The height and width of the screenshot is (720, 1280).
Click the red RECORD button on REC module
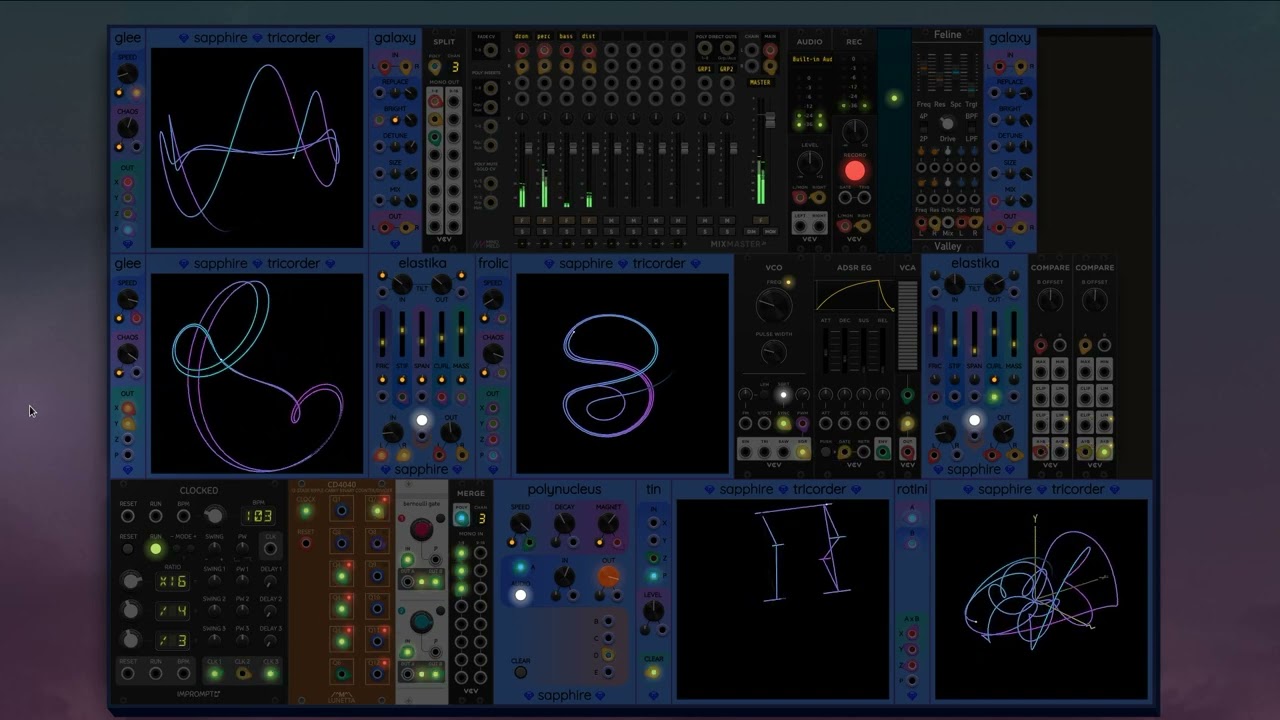pos(855,171)
